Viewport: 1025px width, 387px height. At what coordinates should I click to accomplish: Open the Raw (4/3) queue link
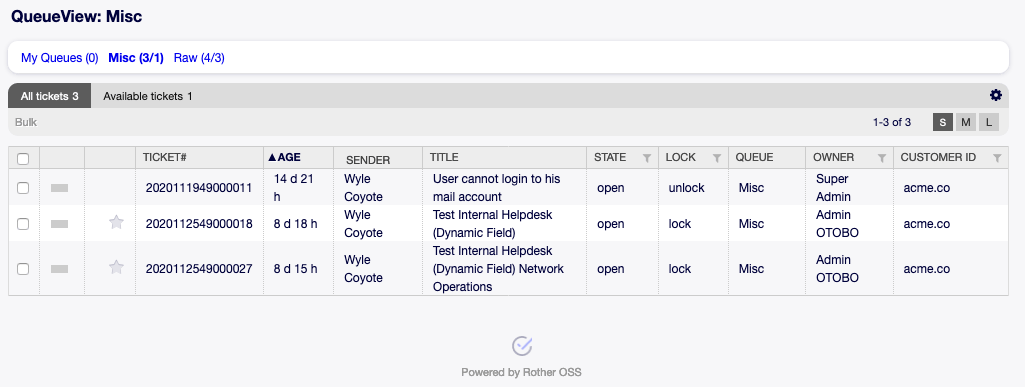point(199,58)
